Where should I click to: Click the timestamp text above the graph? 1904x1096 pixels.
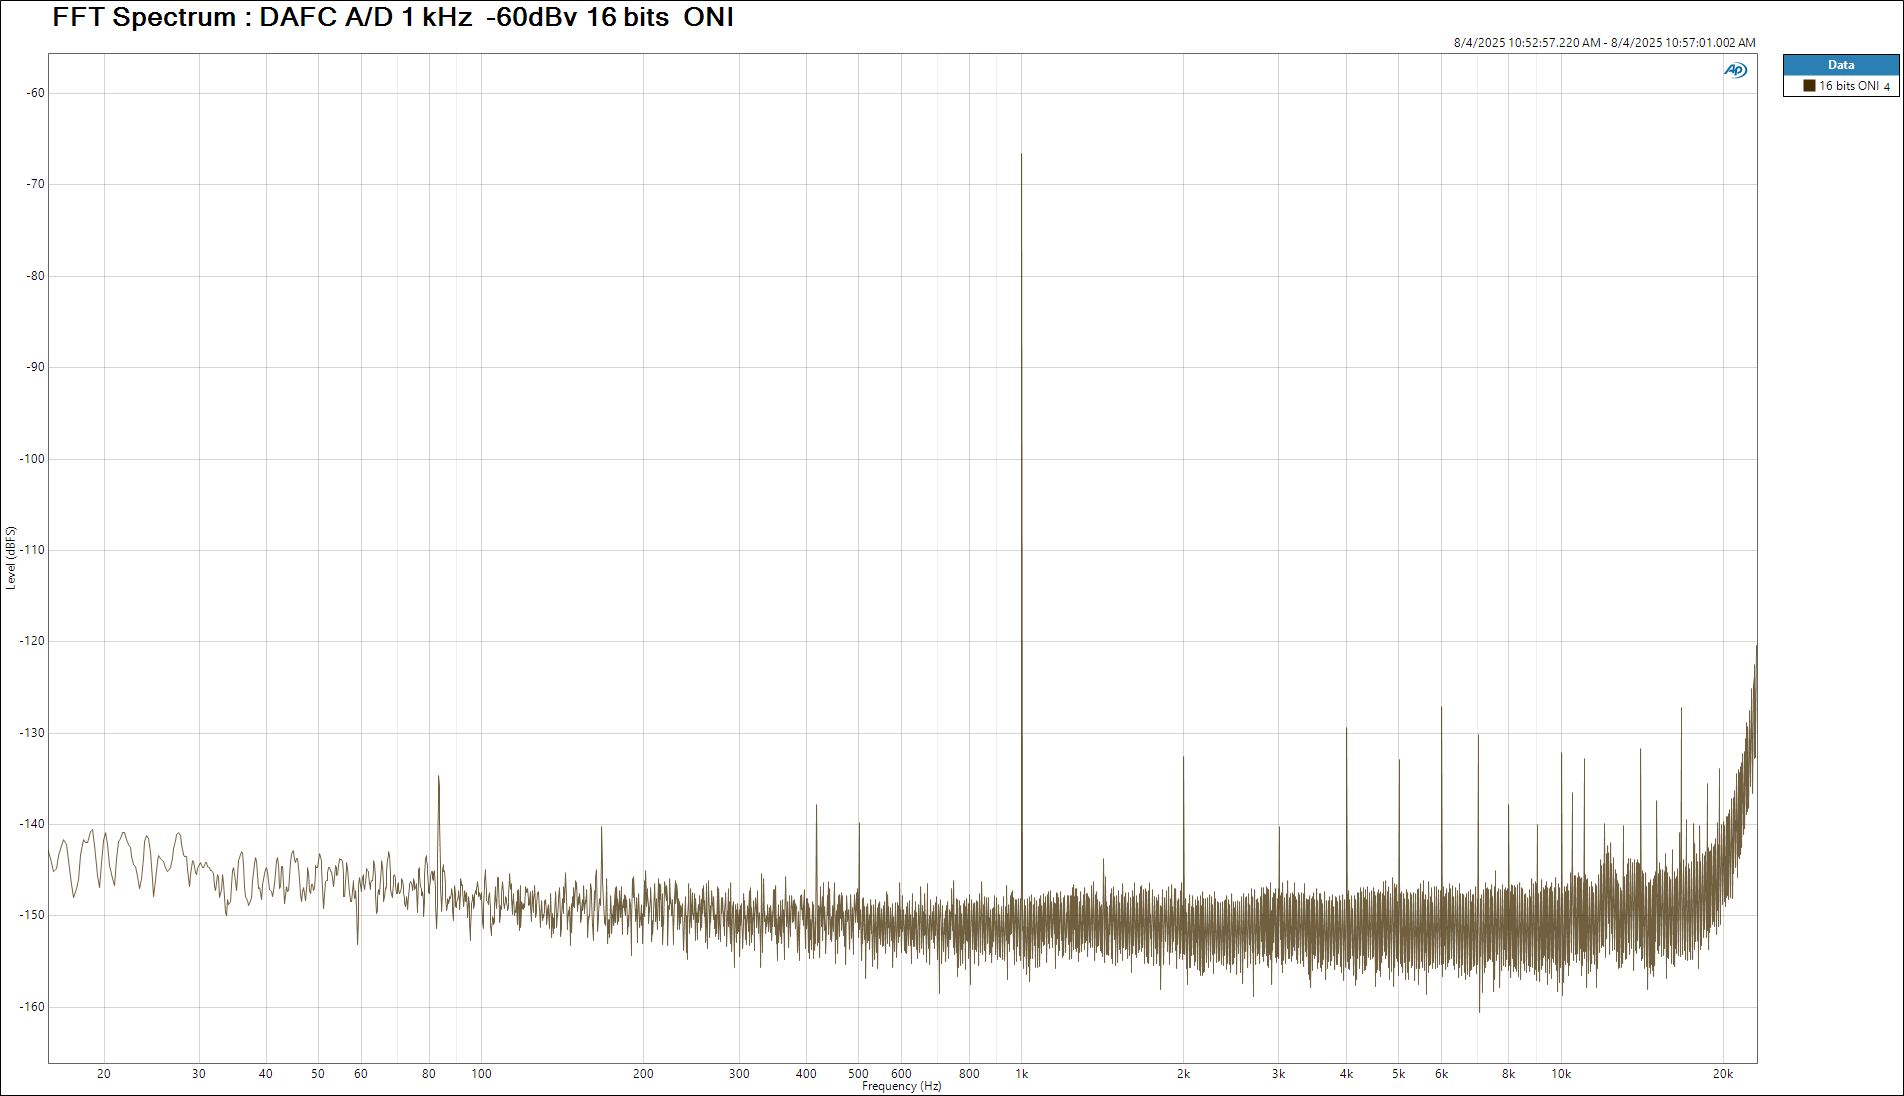pos(1604,43)
